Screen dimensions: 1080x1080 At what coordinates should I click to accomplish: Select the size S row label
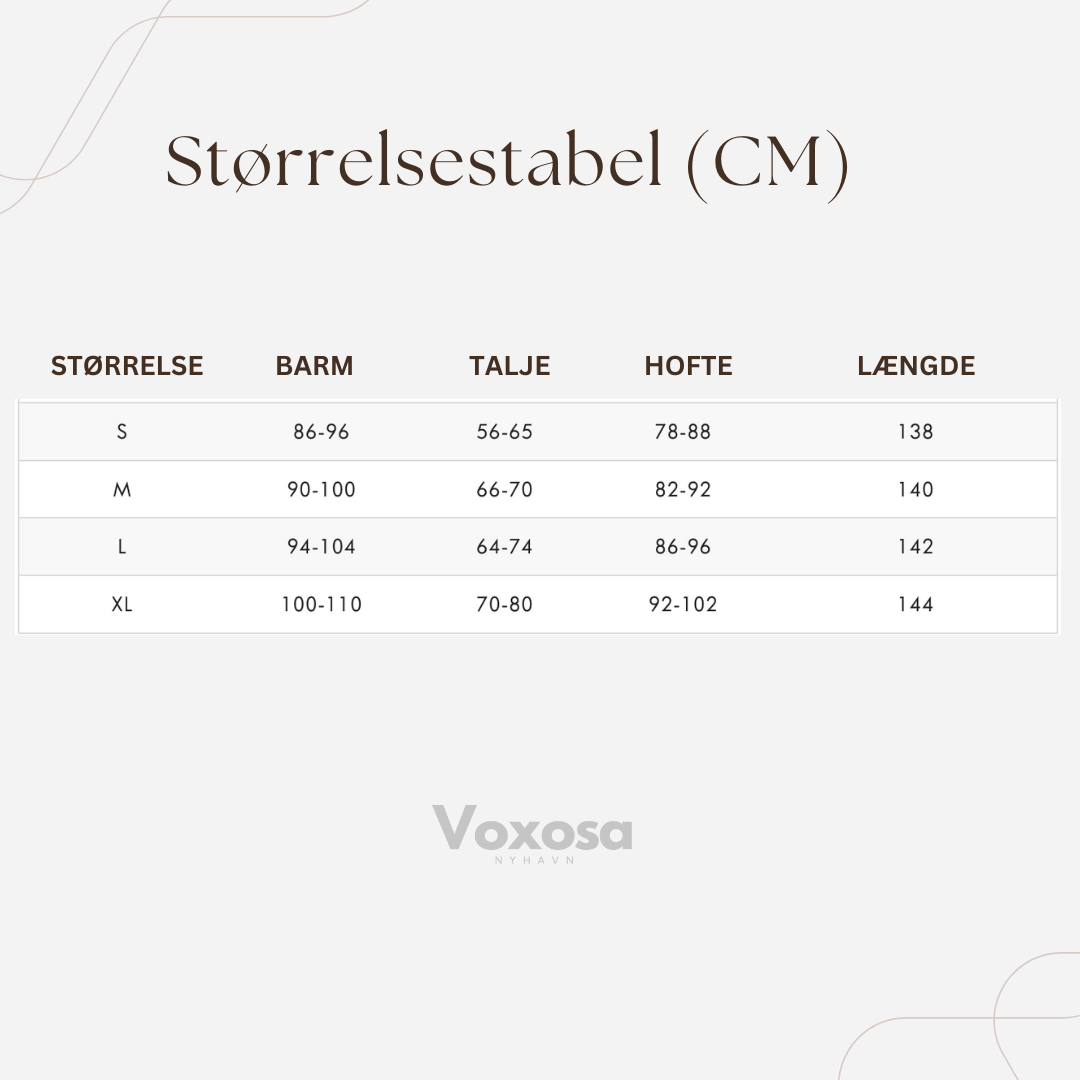tap(122, 432)
